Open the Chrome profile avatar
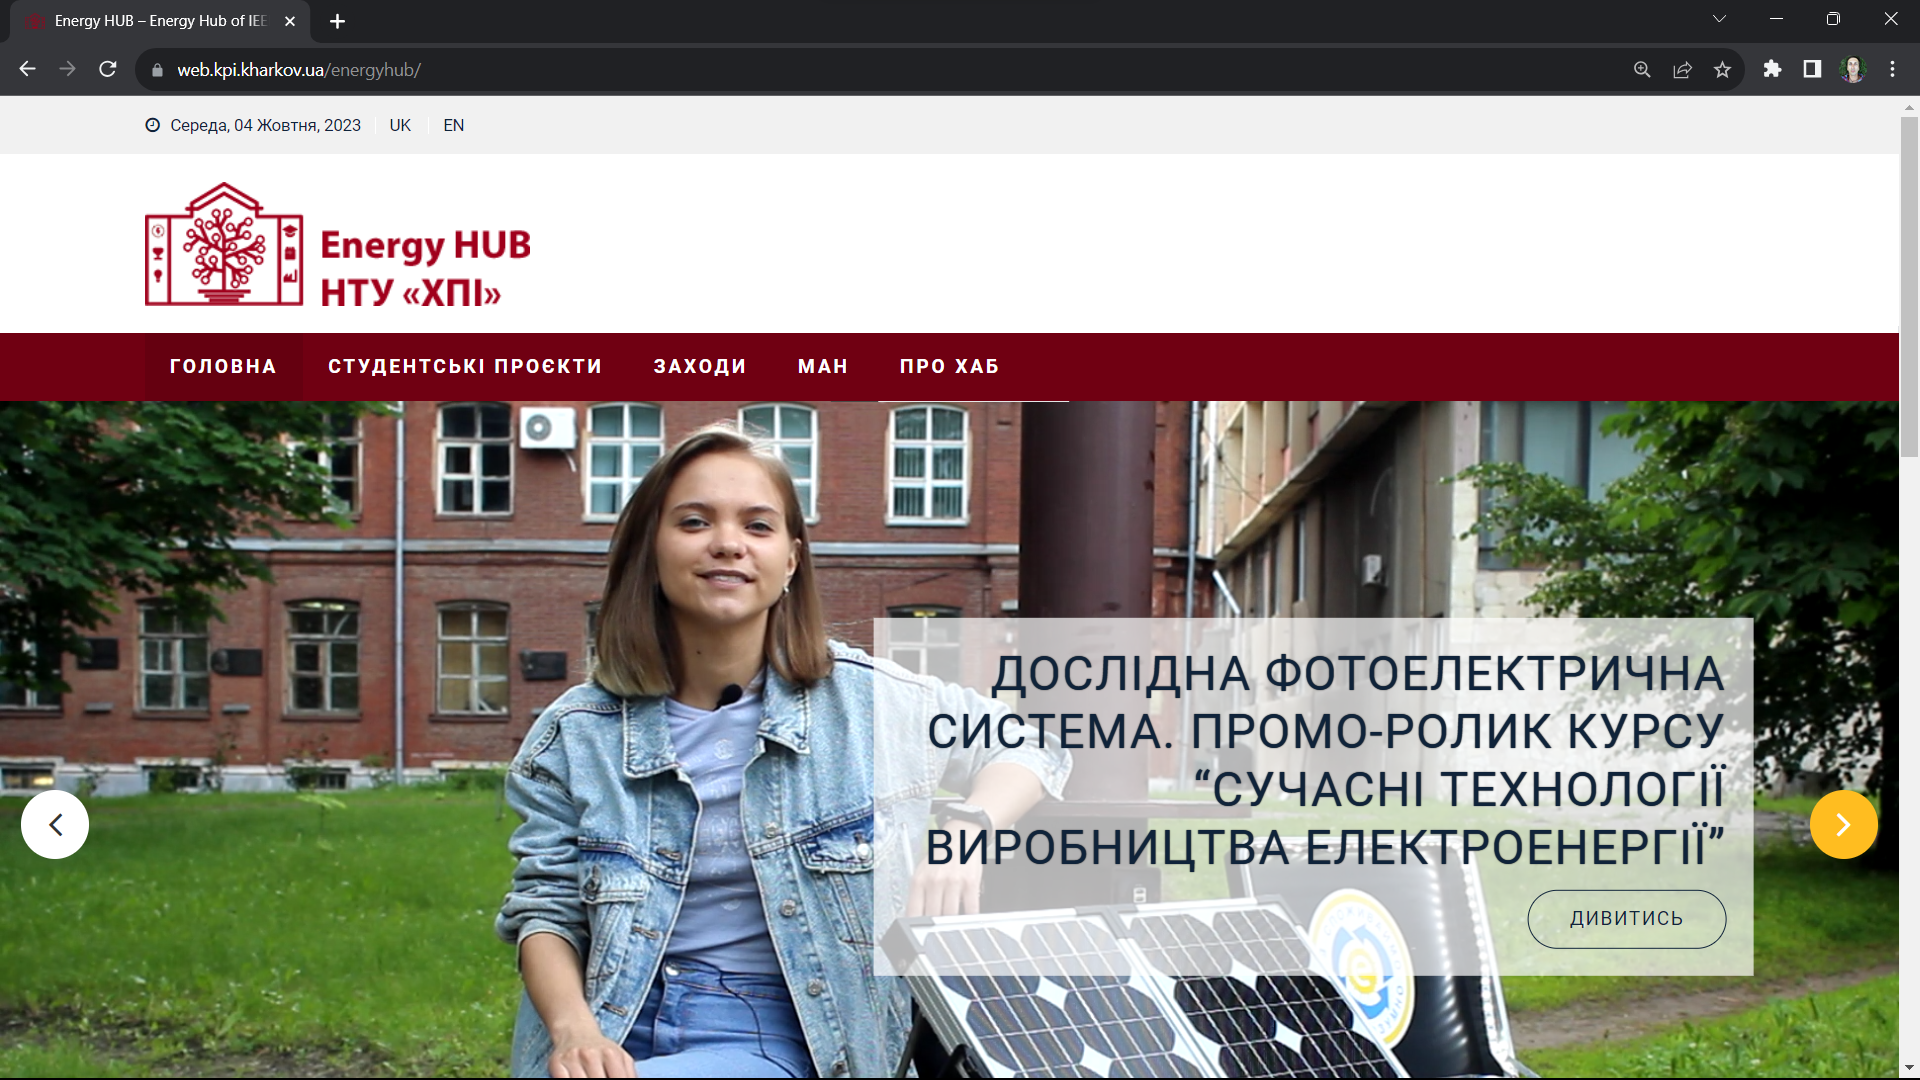Image resolution: width=1920 pixels, height=1080 pixels. point(1853,69)
